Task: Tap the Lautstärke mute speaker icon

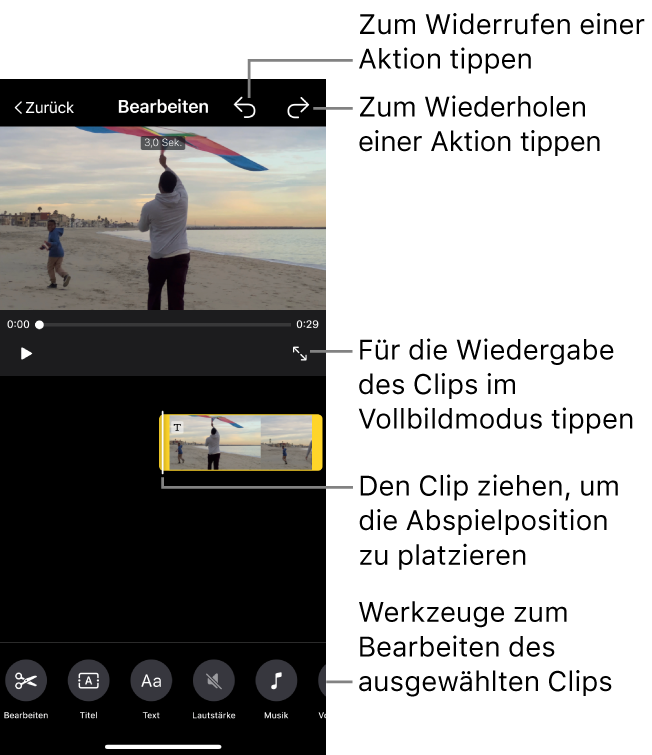Action: click(x=214, y=680)
